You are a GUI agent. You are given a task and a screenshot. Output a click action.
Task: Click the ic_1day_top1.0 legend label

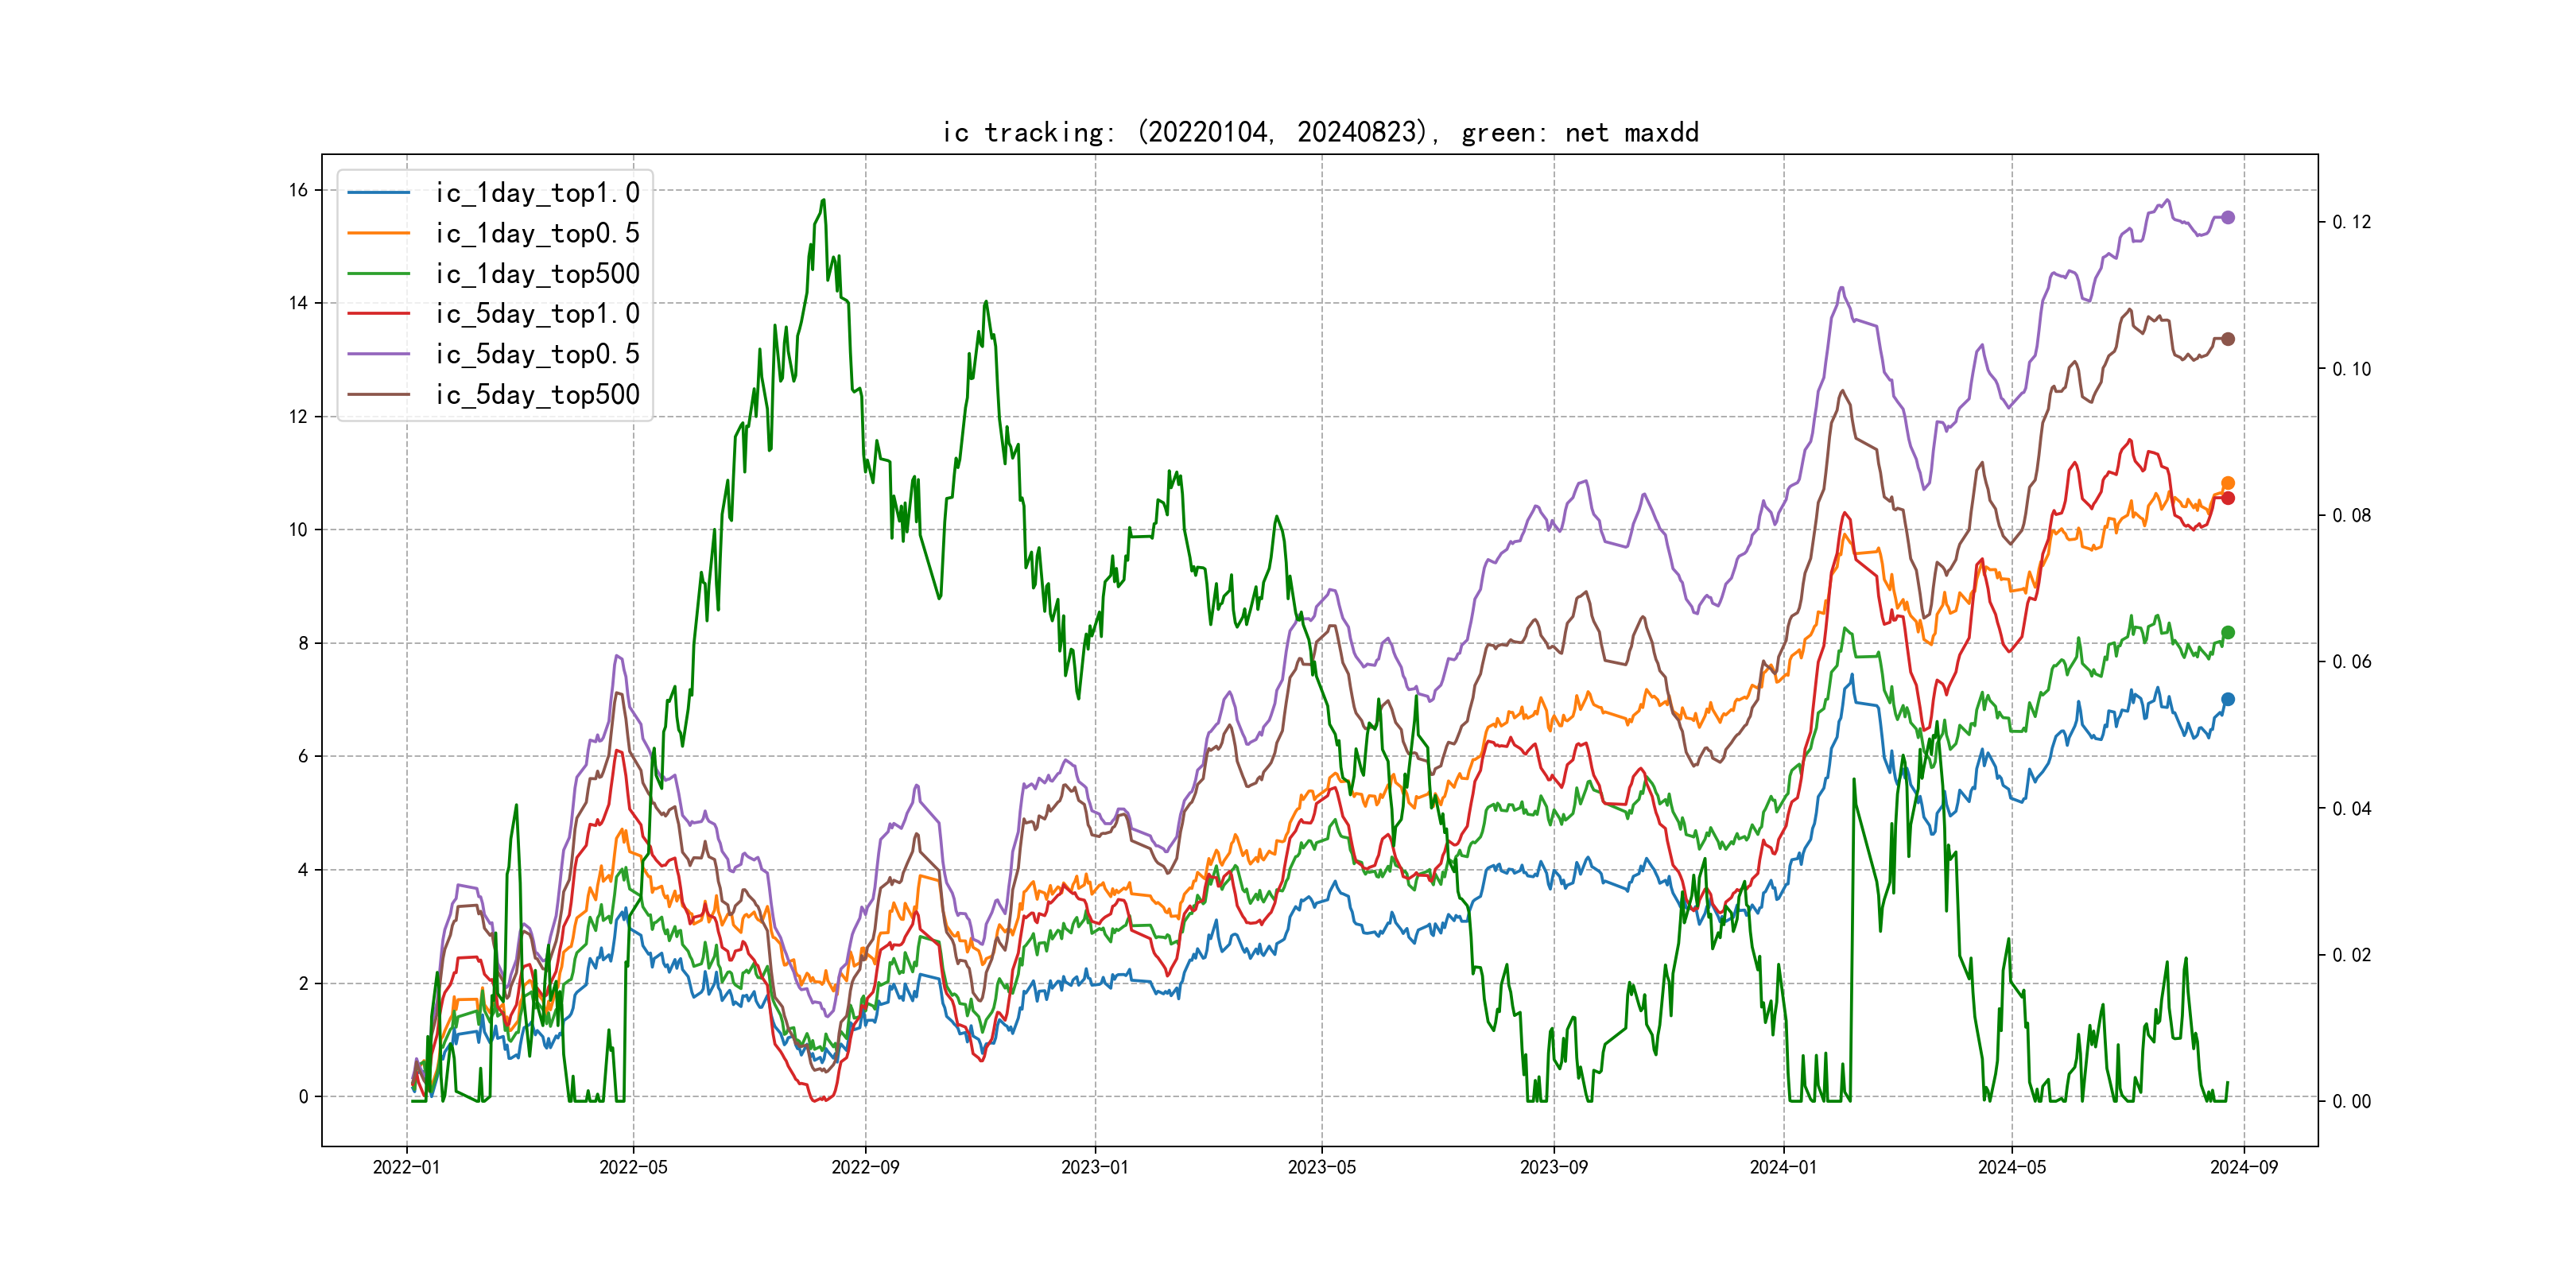(x=537, y=193)
